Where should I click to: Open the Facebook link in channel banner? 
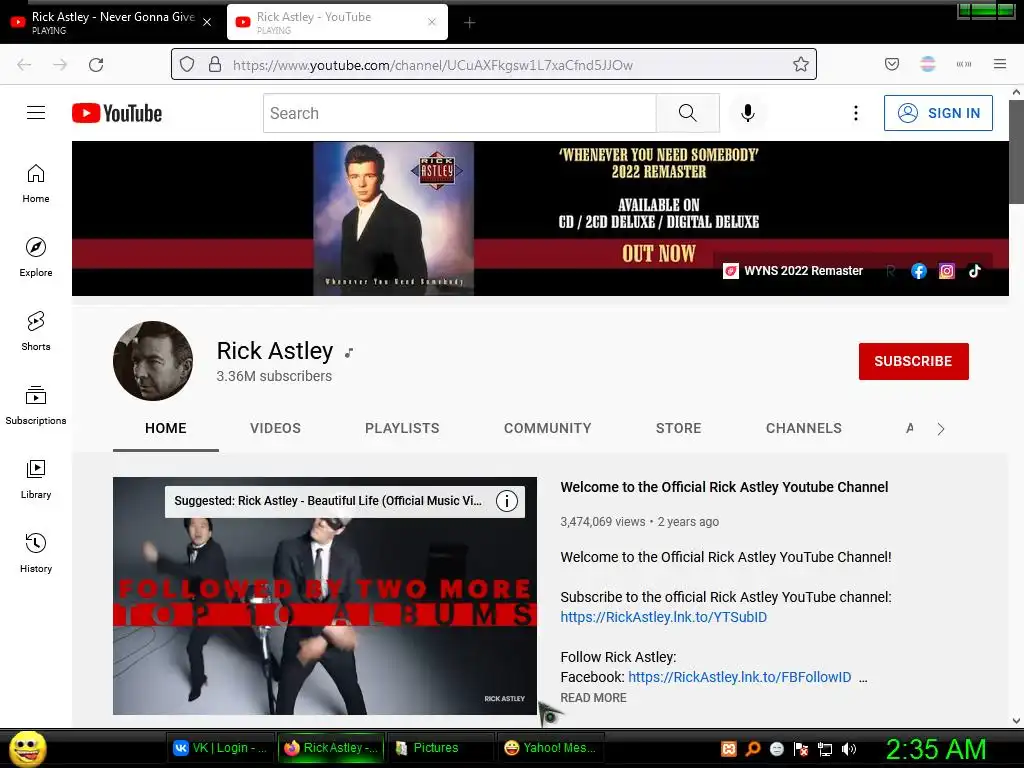pyautogui.click(x=919, y=271)
